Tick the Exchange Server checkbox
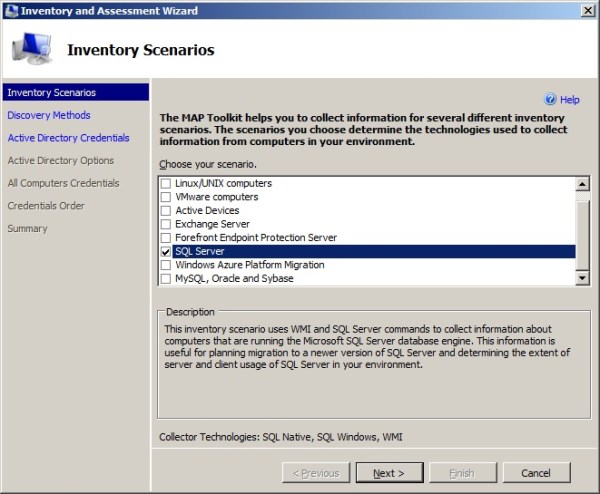This screenshot has width=600, height=494. coord(166,225)
